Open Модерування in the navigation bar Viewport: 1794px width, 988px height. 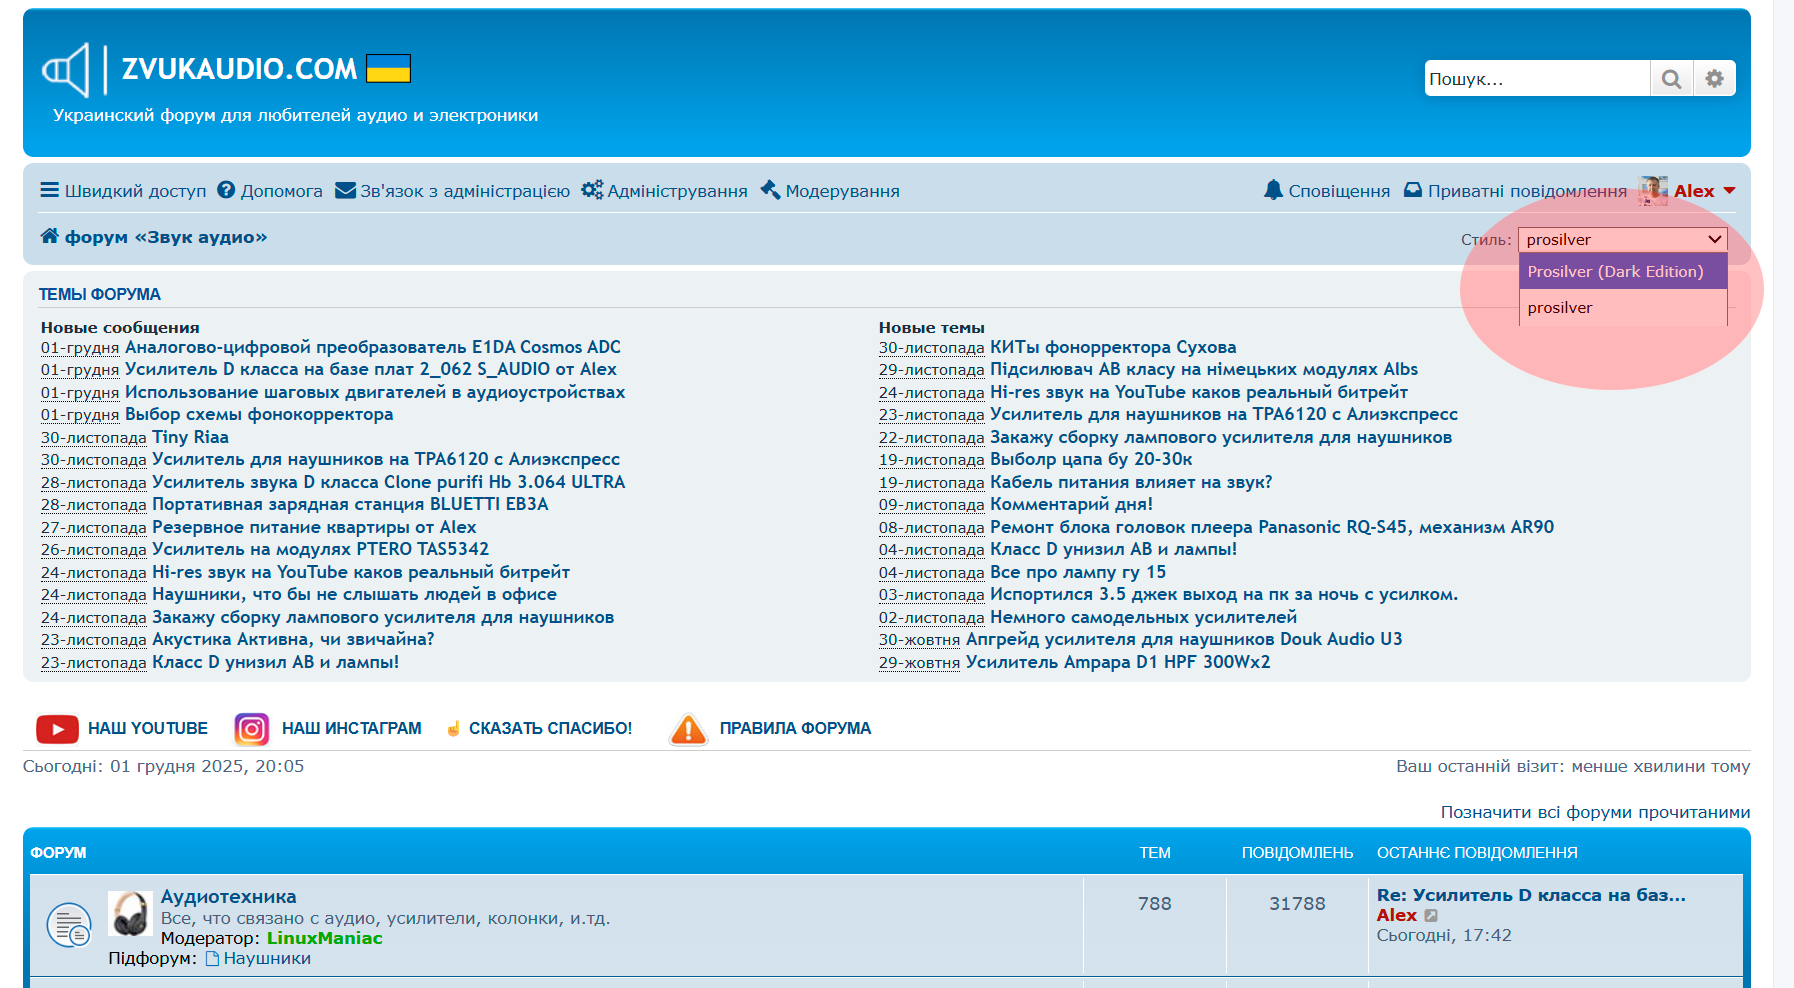click(830, 191)
